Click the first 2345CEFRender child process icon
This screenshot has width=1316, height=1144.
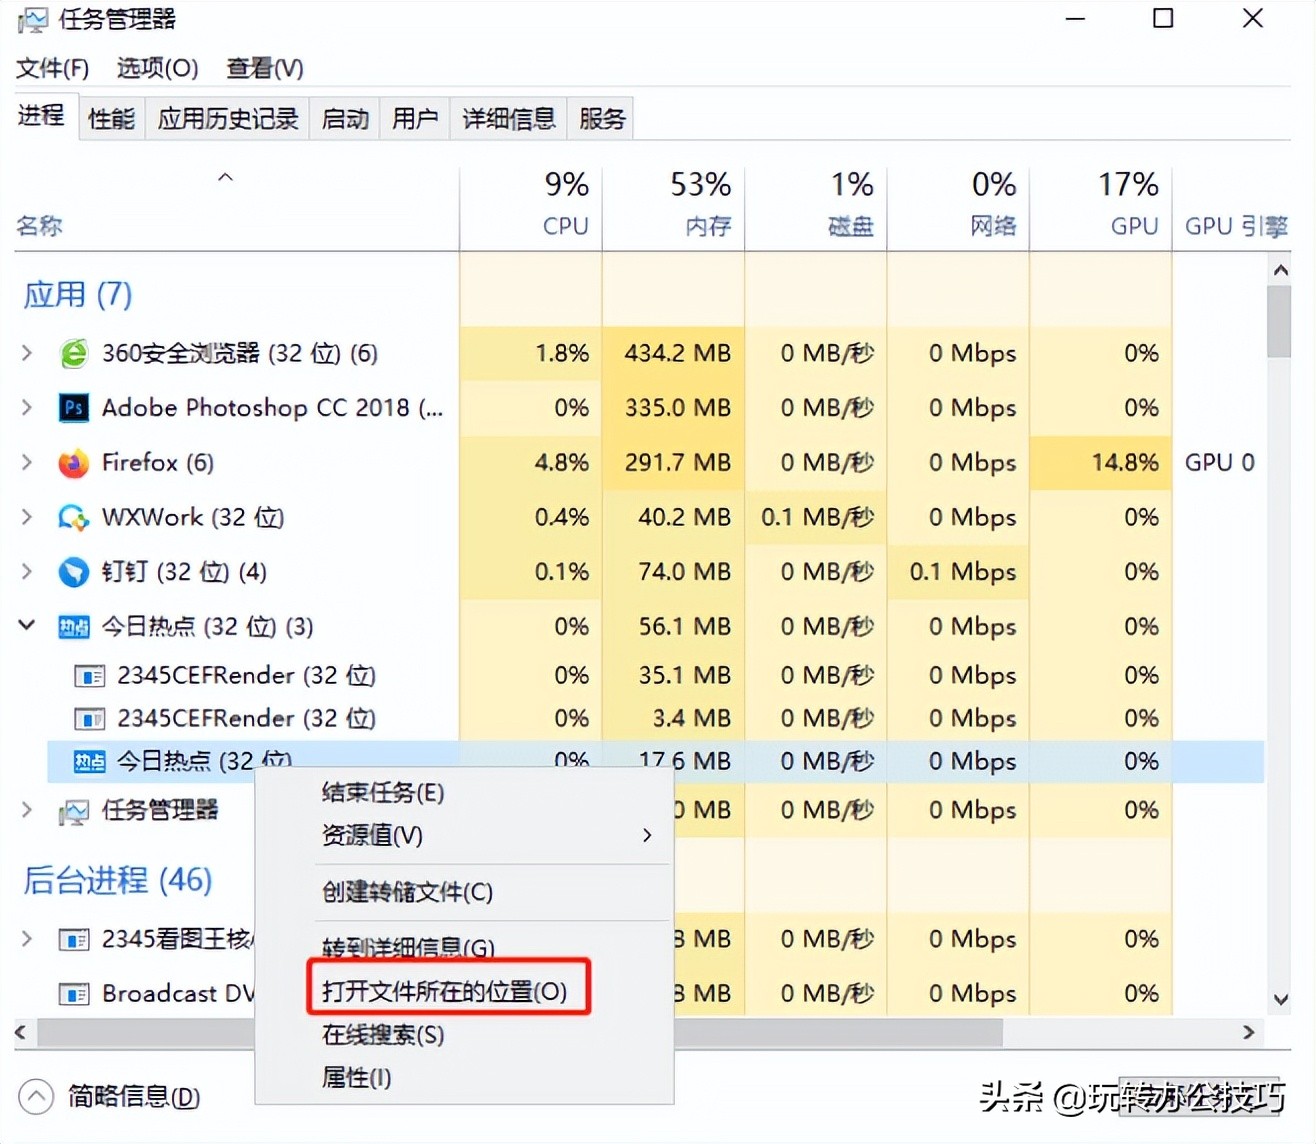pyautogui.click(x=89, y=675)
